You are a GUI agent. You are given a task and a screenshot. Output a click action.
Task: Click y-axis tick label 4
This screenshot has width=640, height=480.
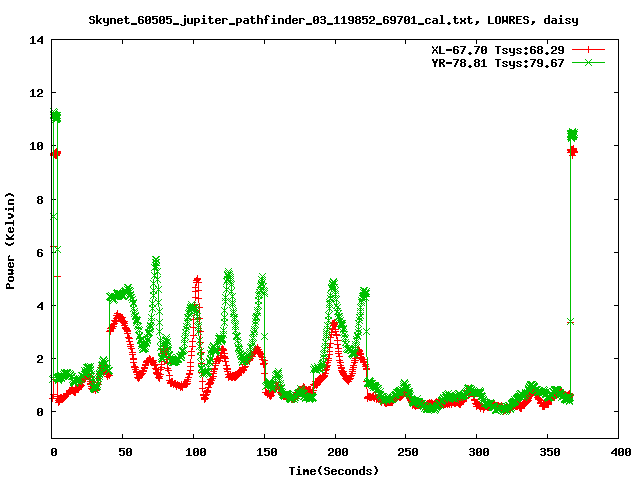click(x=40, y=306)
